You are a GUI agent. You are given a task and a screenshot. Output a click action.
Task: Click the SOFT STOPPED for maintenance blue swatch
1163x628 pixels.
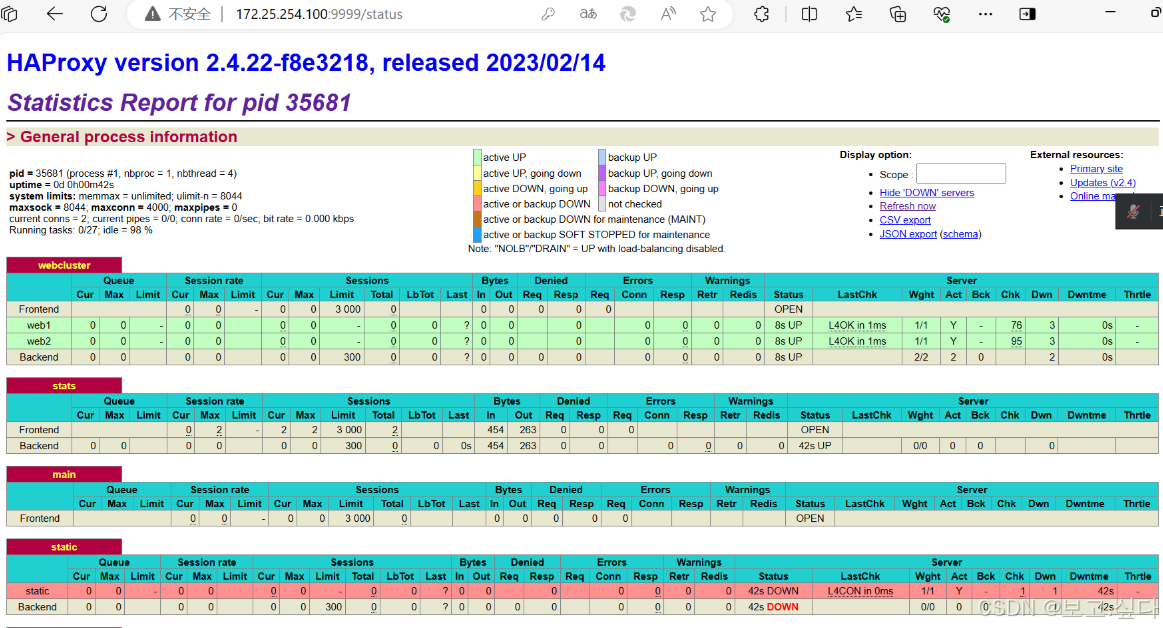pos(477,234)
